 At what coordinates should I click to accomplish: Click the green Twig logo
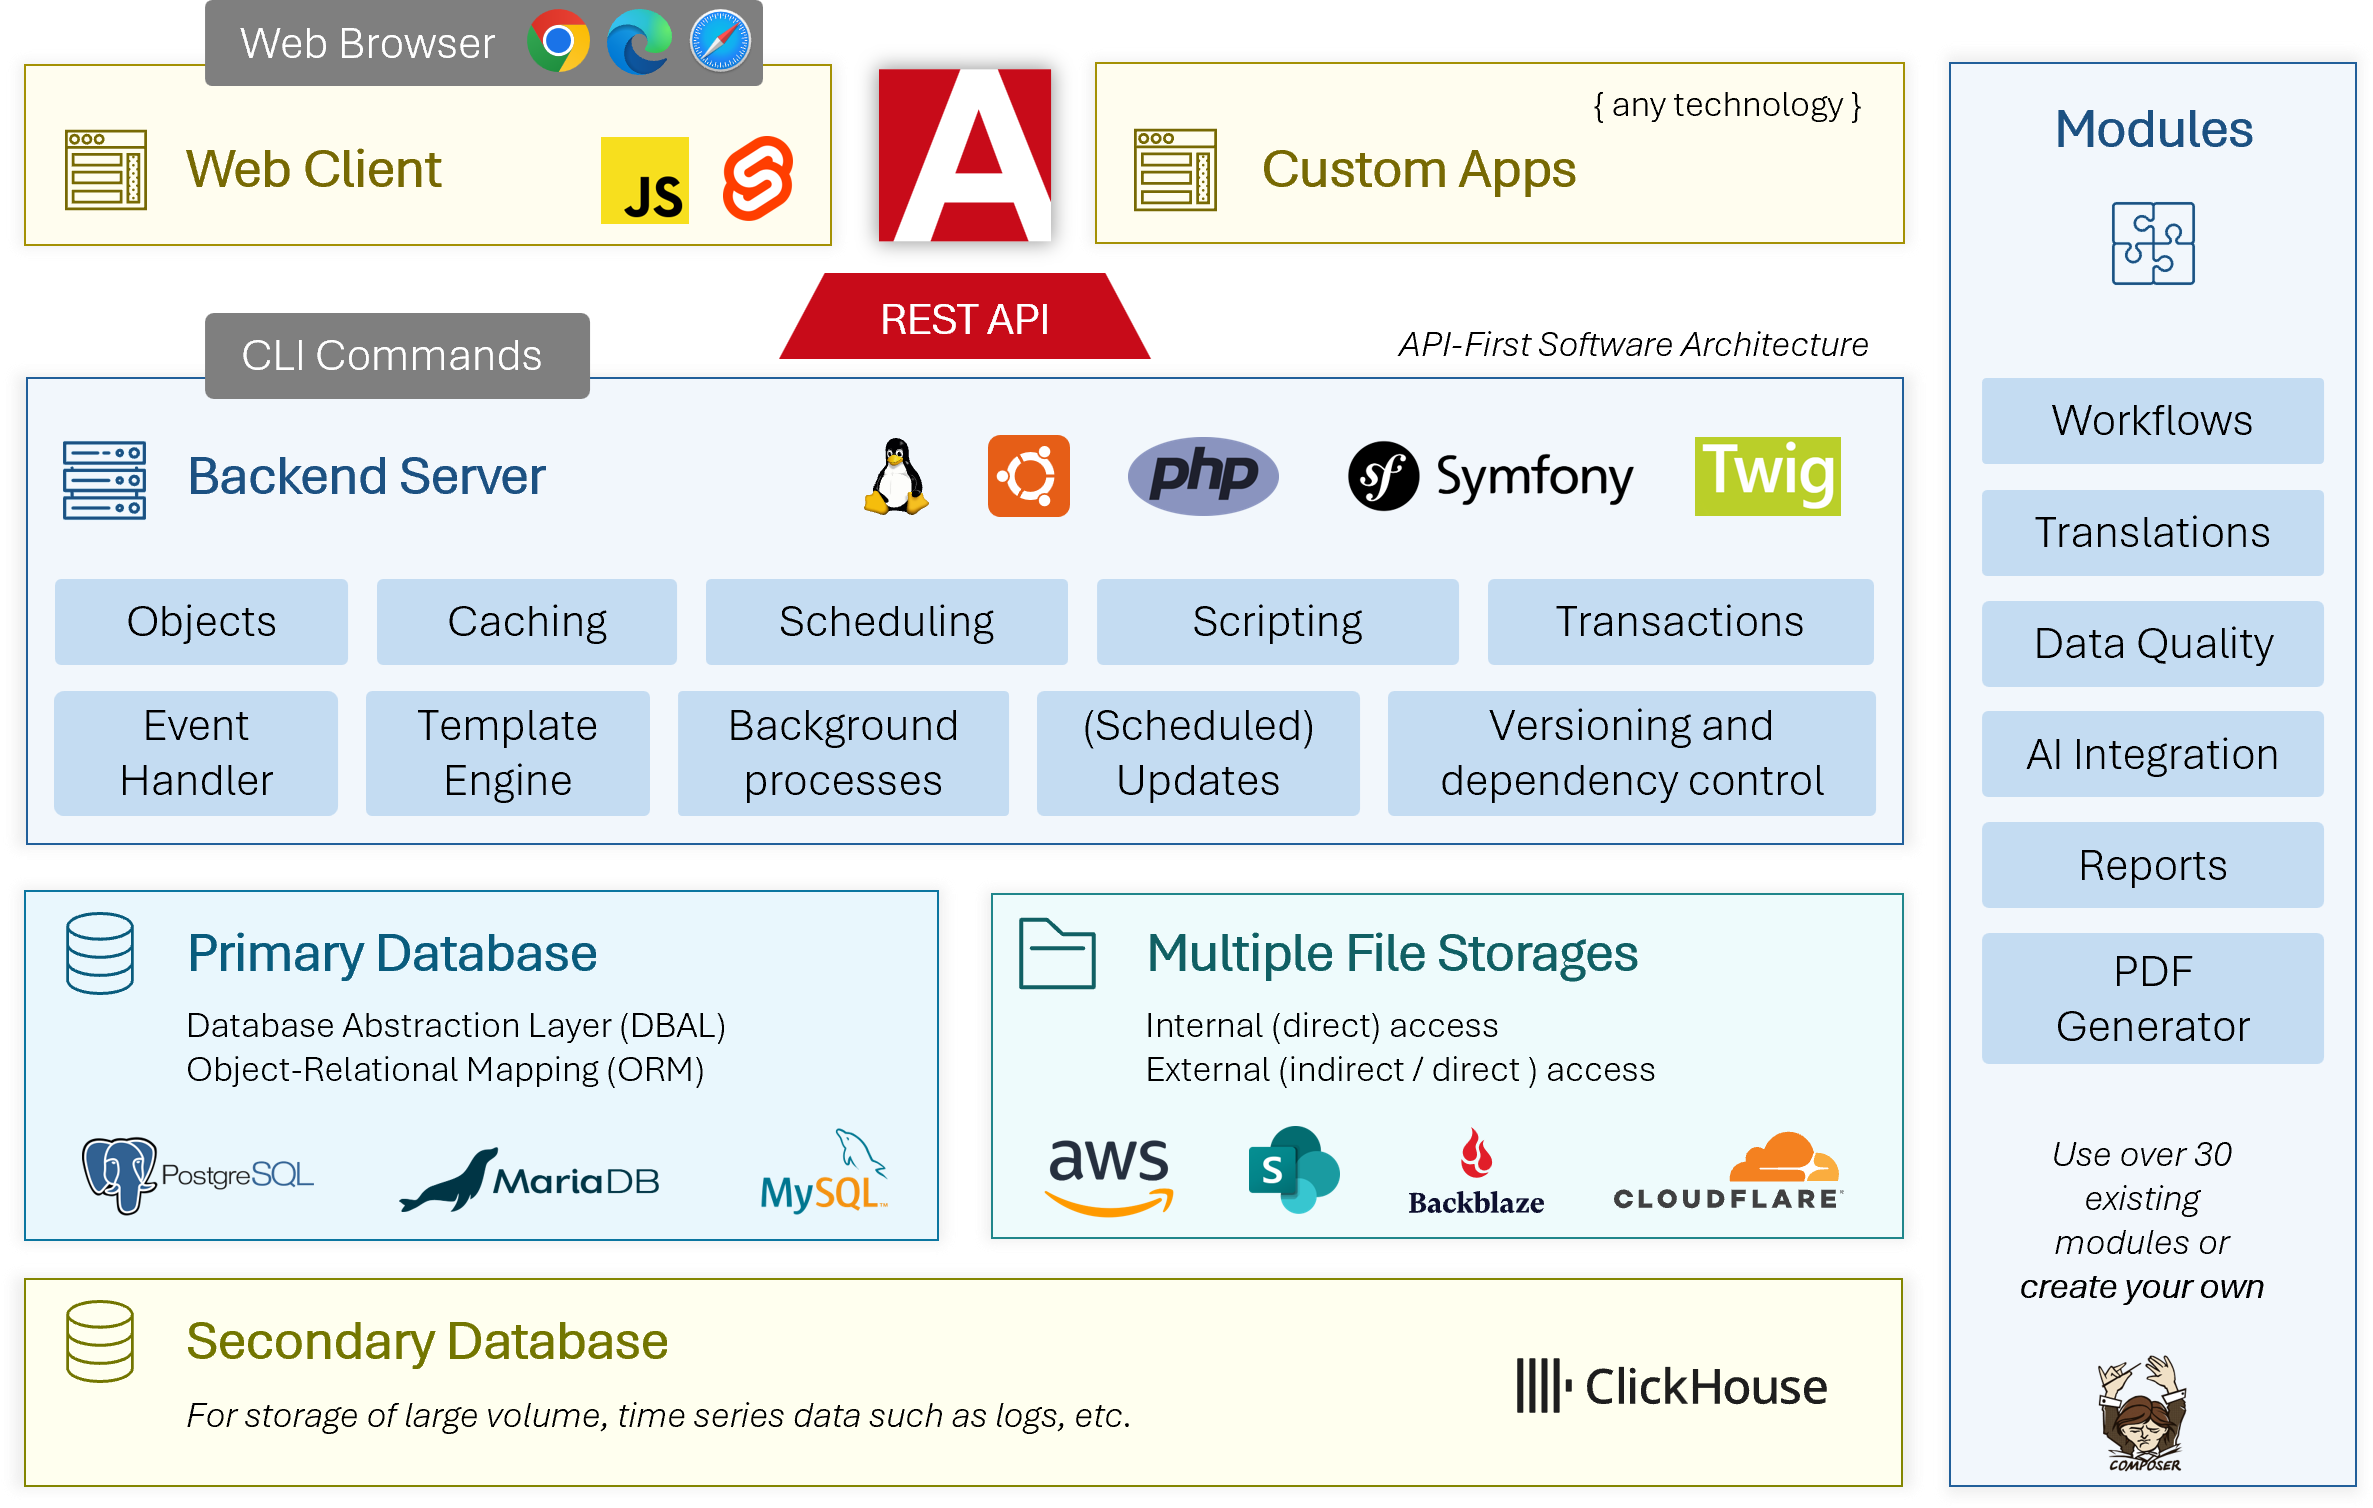1767,476
